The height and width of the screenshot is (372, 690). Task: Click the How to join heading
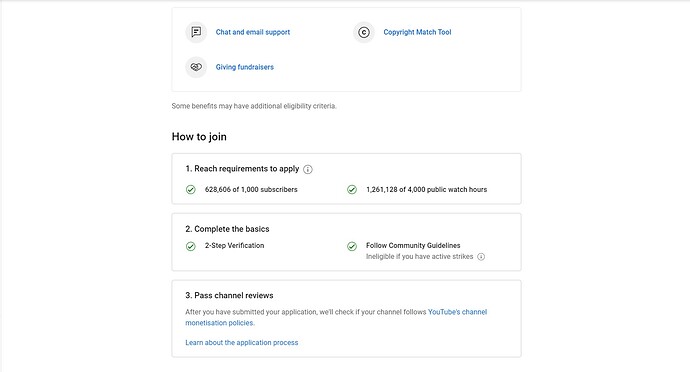click(199, 136)
